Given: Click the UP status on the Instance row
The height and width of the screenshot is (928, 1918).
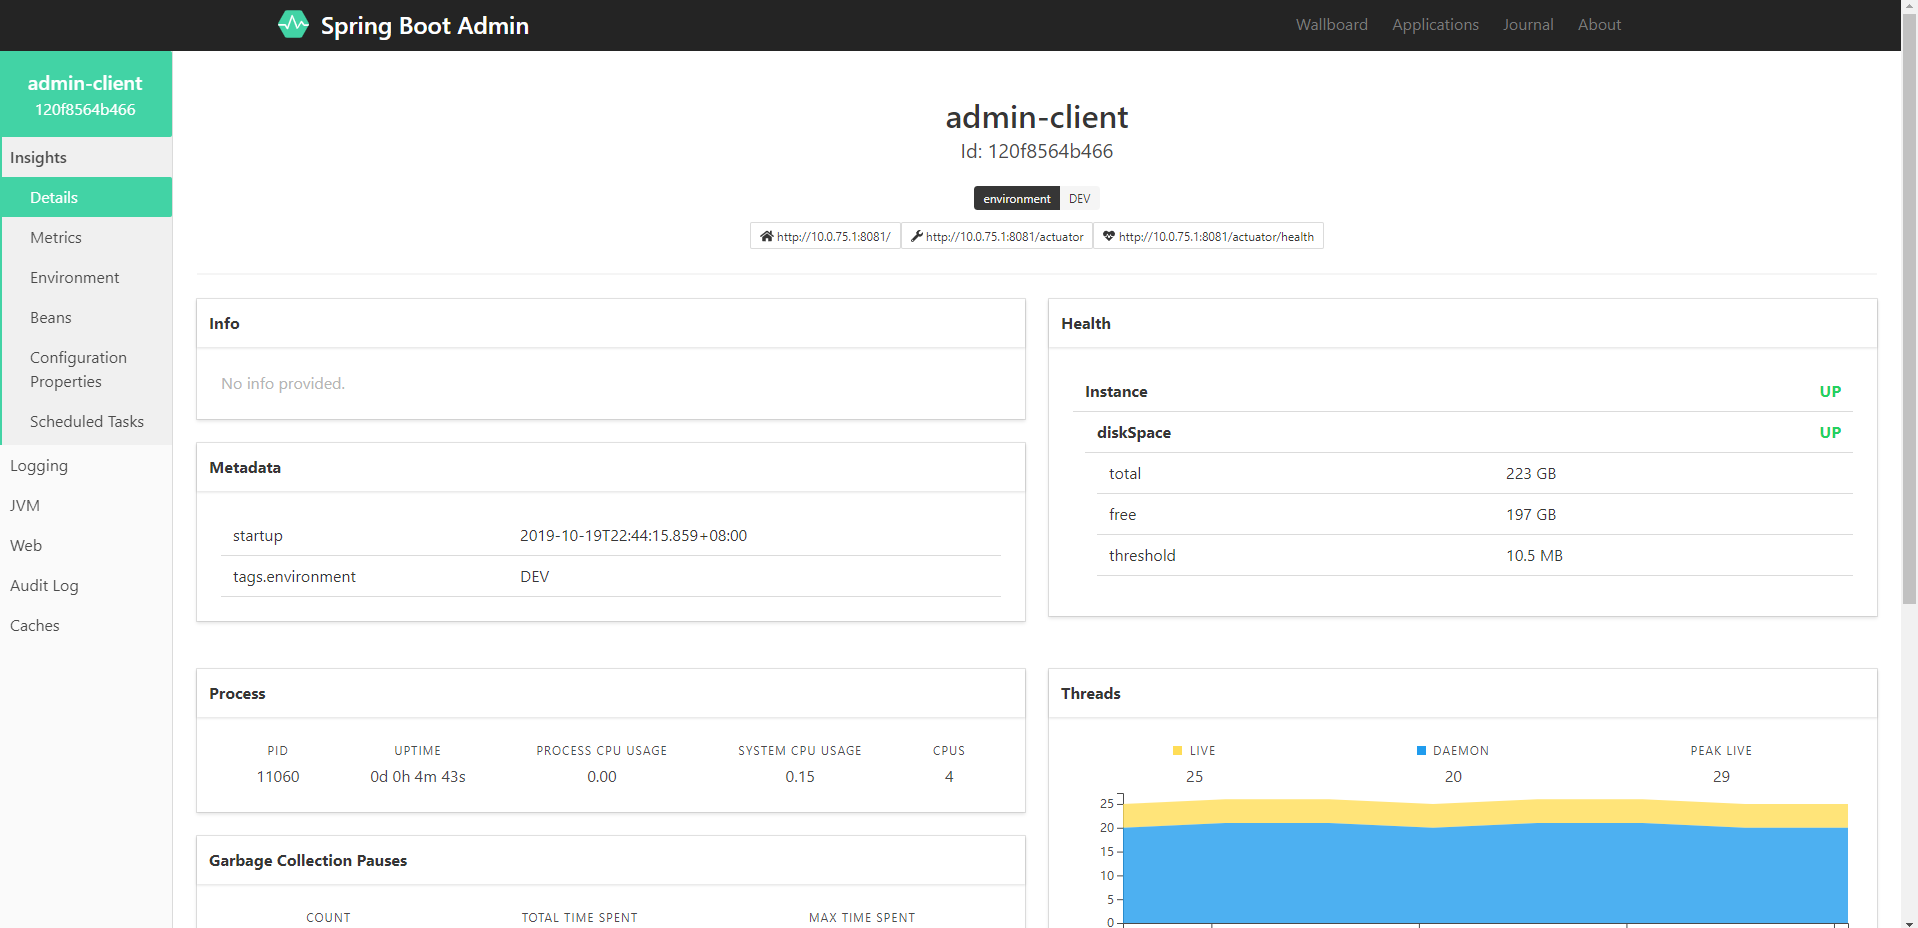Looking at the screenshot, I should click(x=1830, y=391).
